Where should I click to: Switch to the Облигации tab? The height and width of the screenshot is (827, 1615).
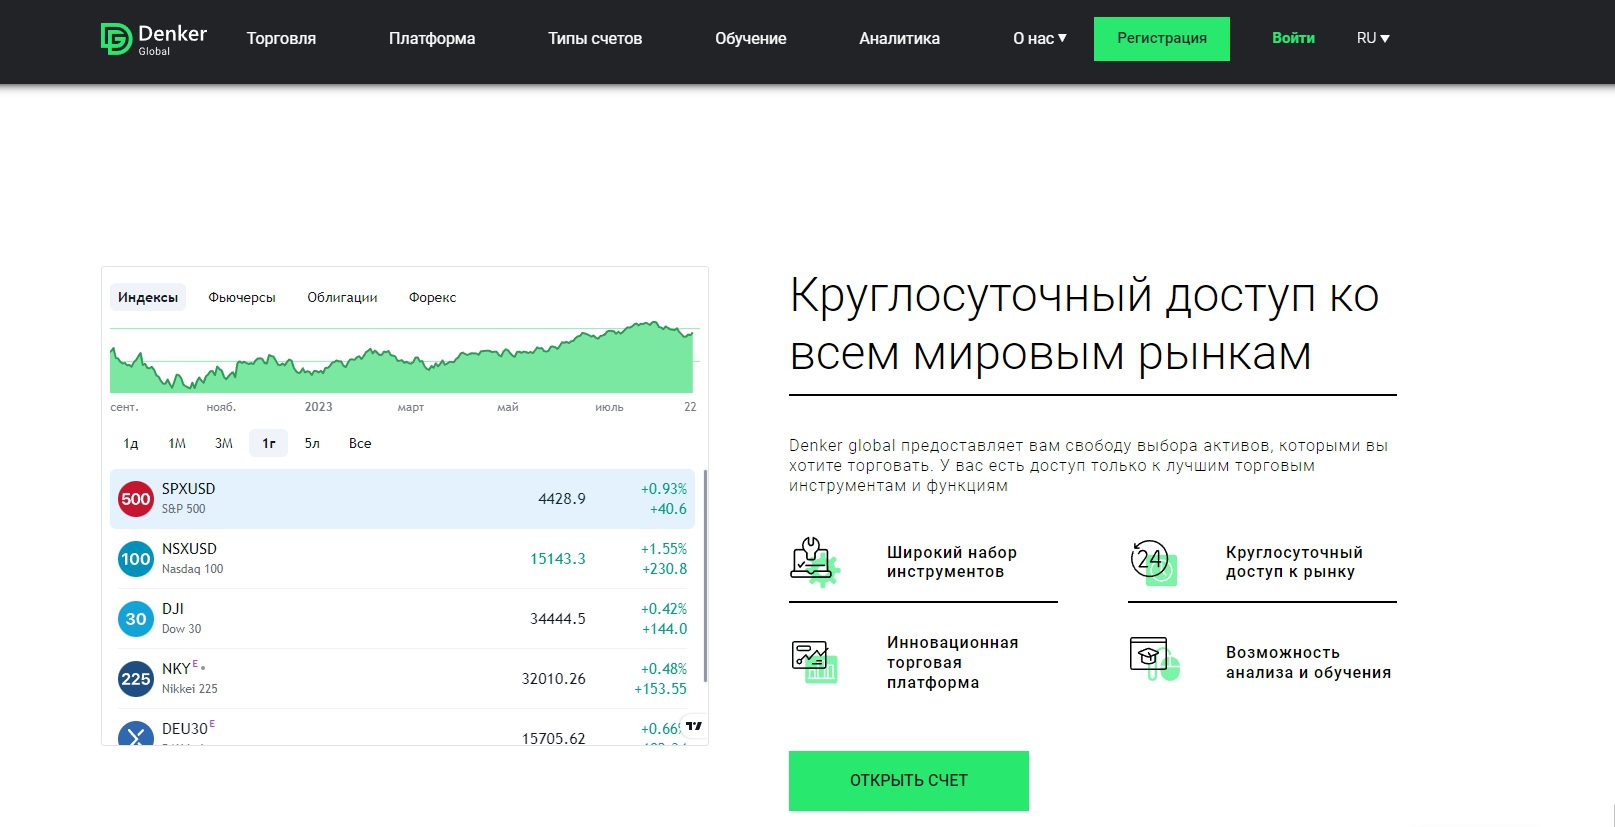(x=342, y=297)
